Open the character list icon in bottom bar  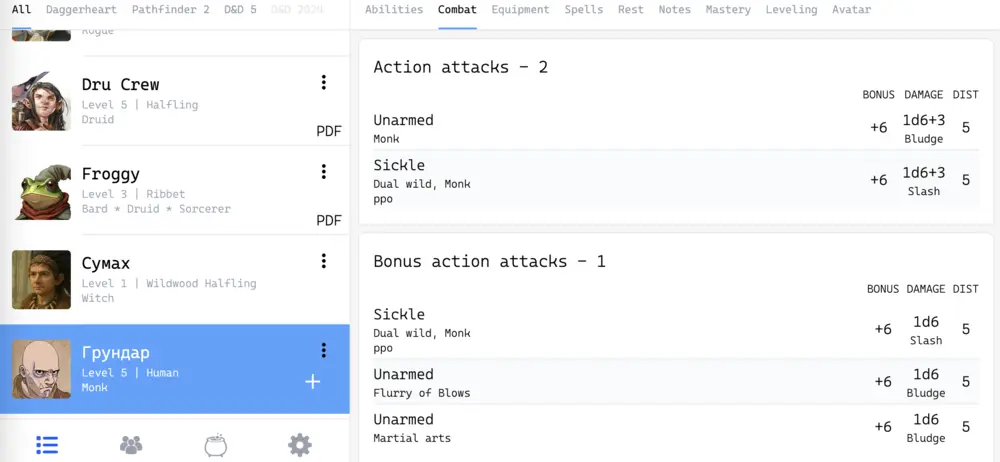click(x=47, y=445)
